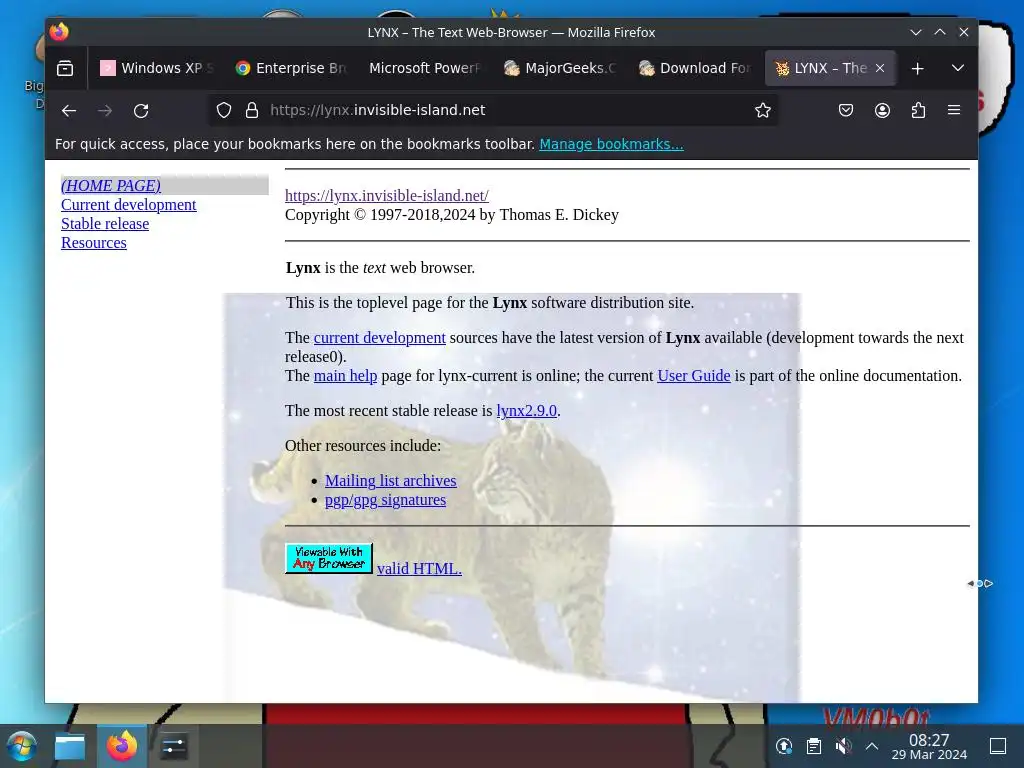This screenshot has height=768, width=1024.
Task: Open the system settings taskbar icon
Action: coord(173,746)
